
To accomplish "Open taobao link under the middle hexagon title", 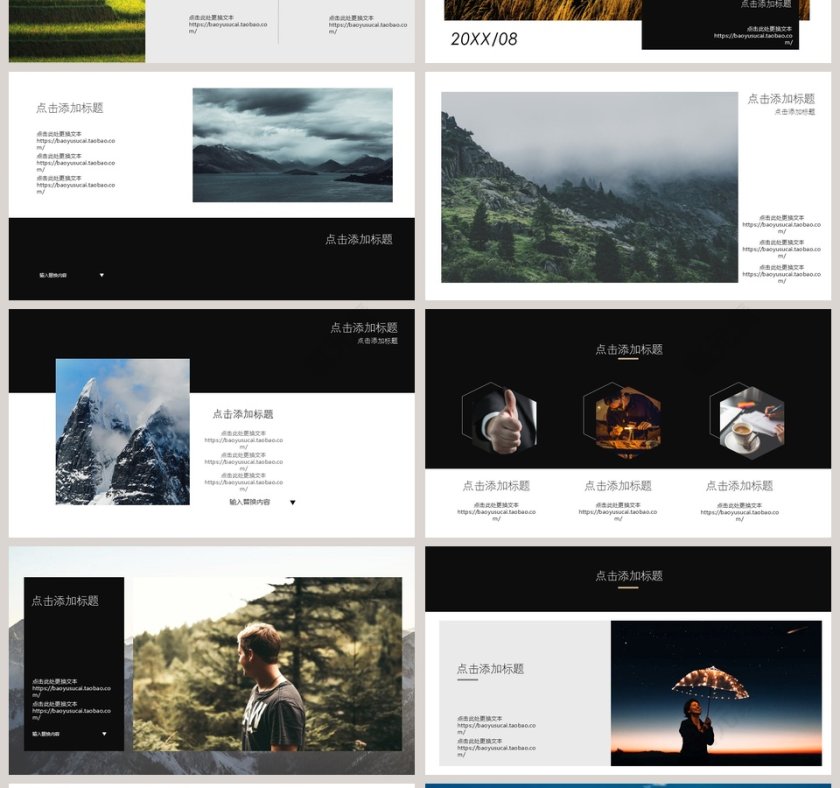I will (618, 512).
